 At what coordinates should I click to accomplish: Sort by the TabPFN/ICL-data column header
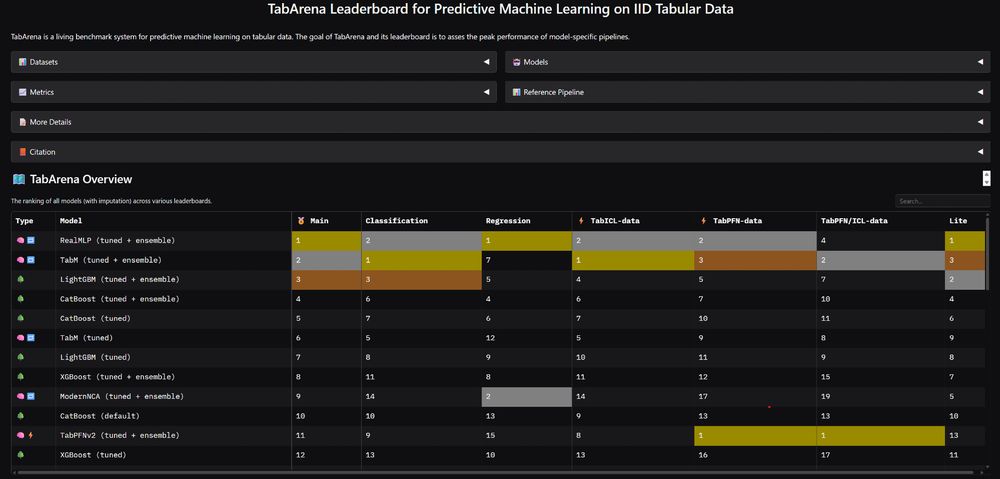(x=853, y=221)
